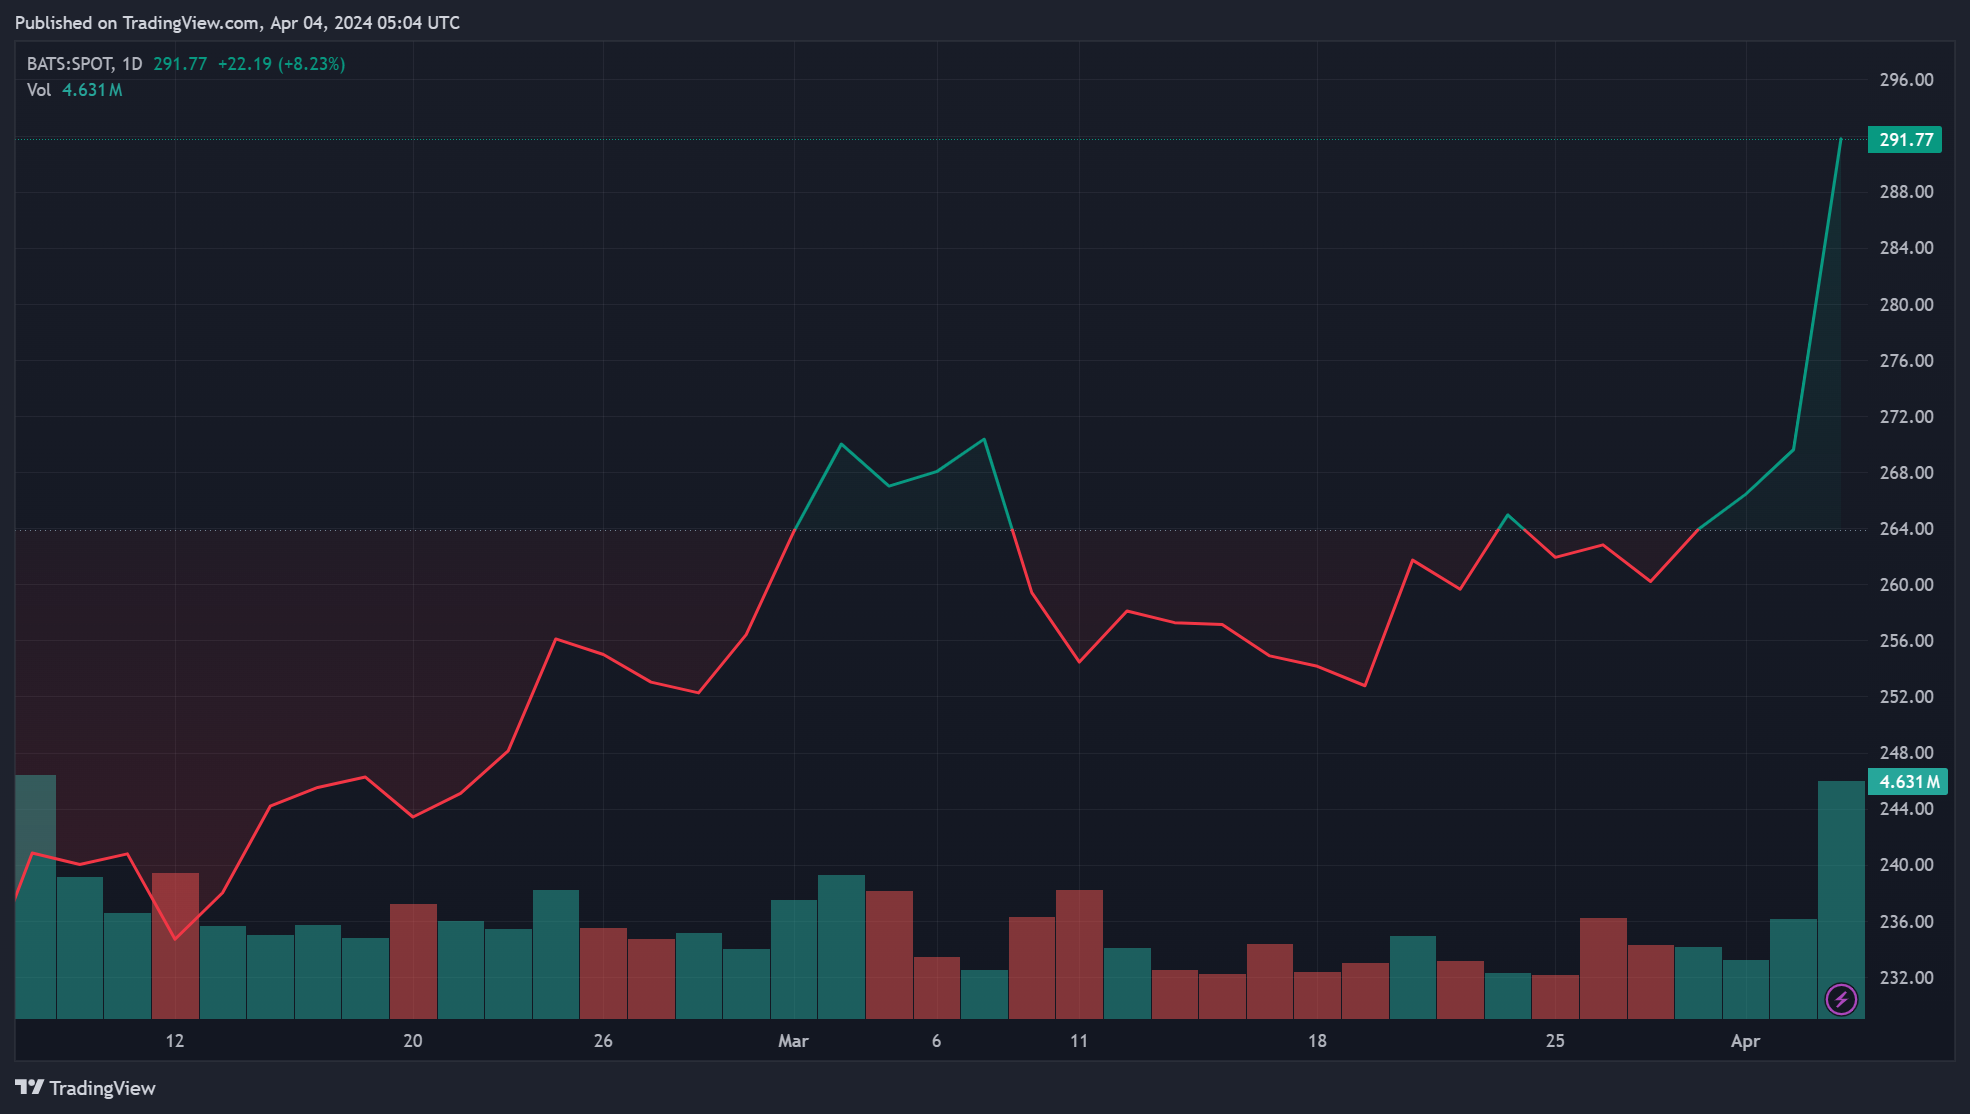The image size is (1970, 1114).
Task: Click the Apr label on time axis
Action: coord(1745,1041)
